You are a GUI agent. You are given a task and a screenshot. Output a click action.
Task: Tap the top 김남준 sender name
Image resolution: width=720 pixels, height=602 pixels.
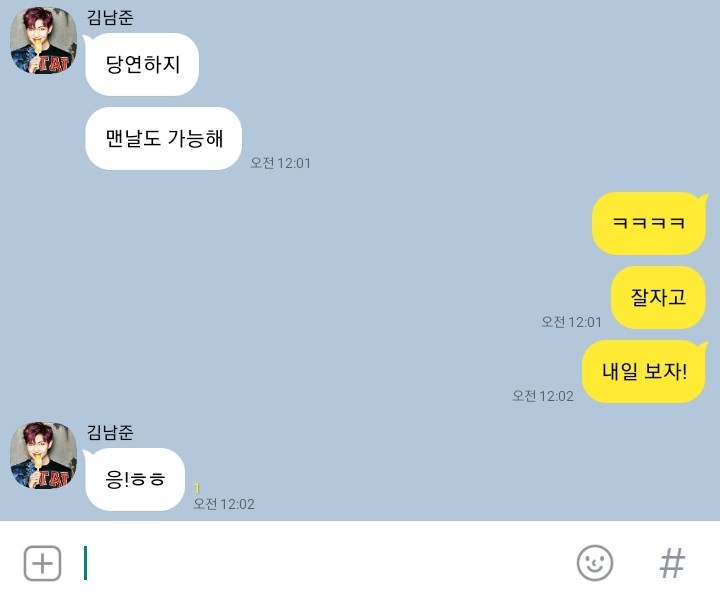(x=110, y=17)
